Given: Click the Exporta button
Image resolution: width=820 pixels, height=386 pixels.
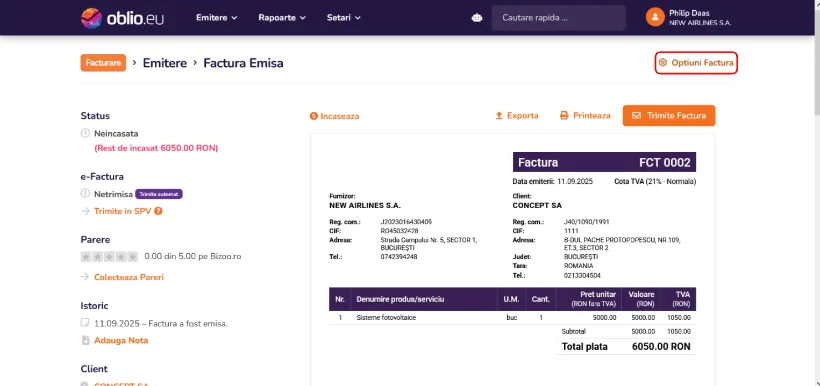Looking at the screenshot, I should [x=517, y=116].
